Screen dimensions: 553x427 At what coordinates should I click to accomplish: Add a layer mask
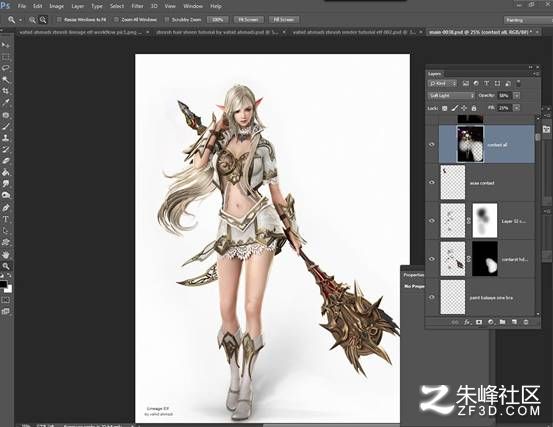(x=479, y=322)
